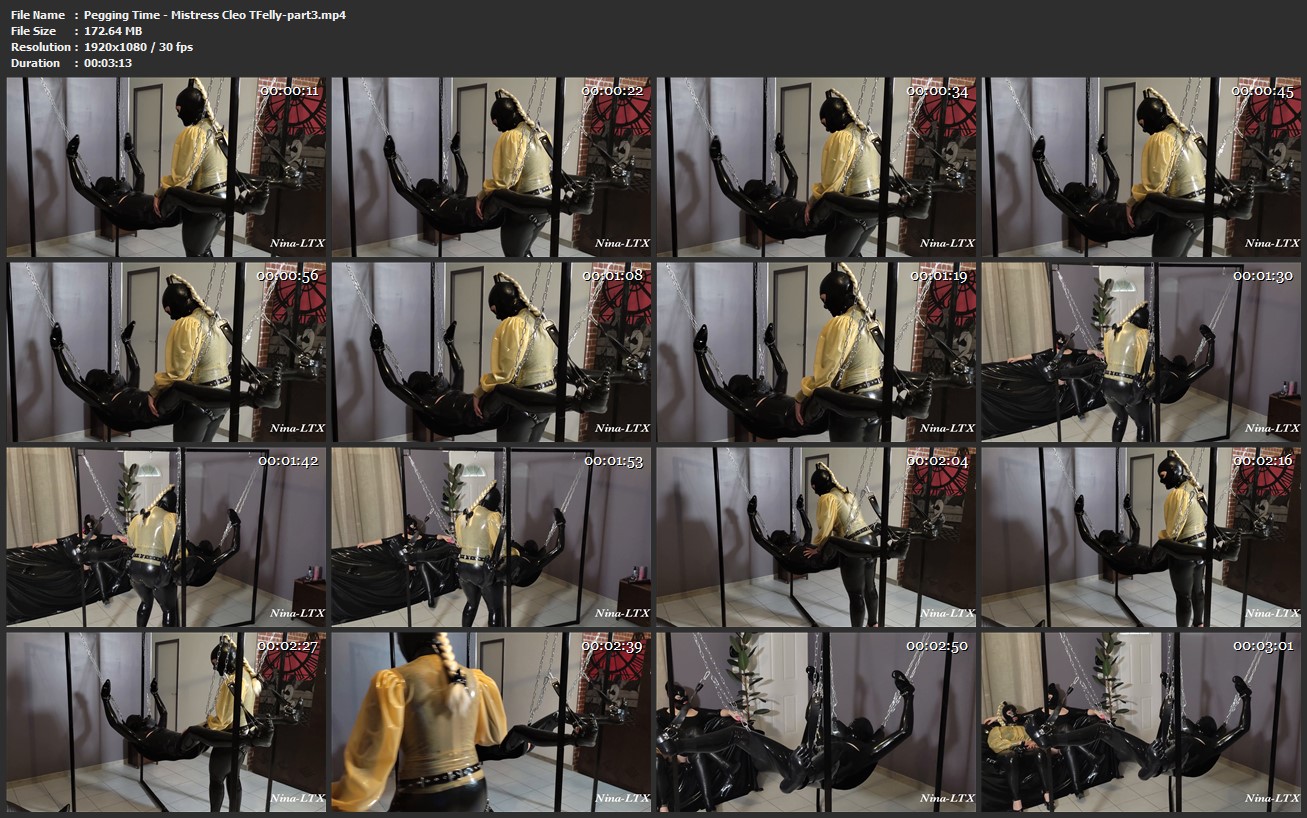View the frame stamped 00:02:04
This screenshot has height=818, width=1307.
pyautogui.click(x=816, y=537)
